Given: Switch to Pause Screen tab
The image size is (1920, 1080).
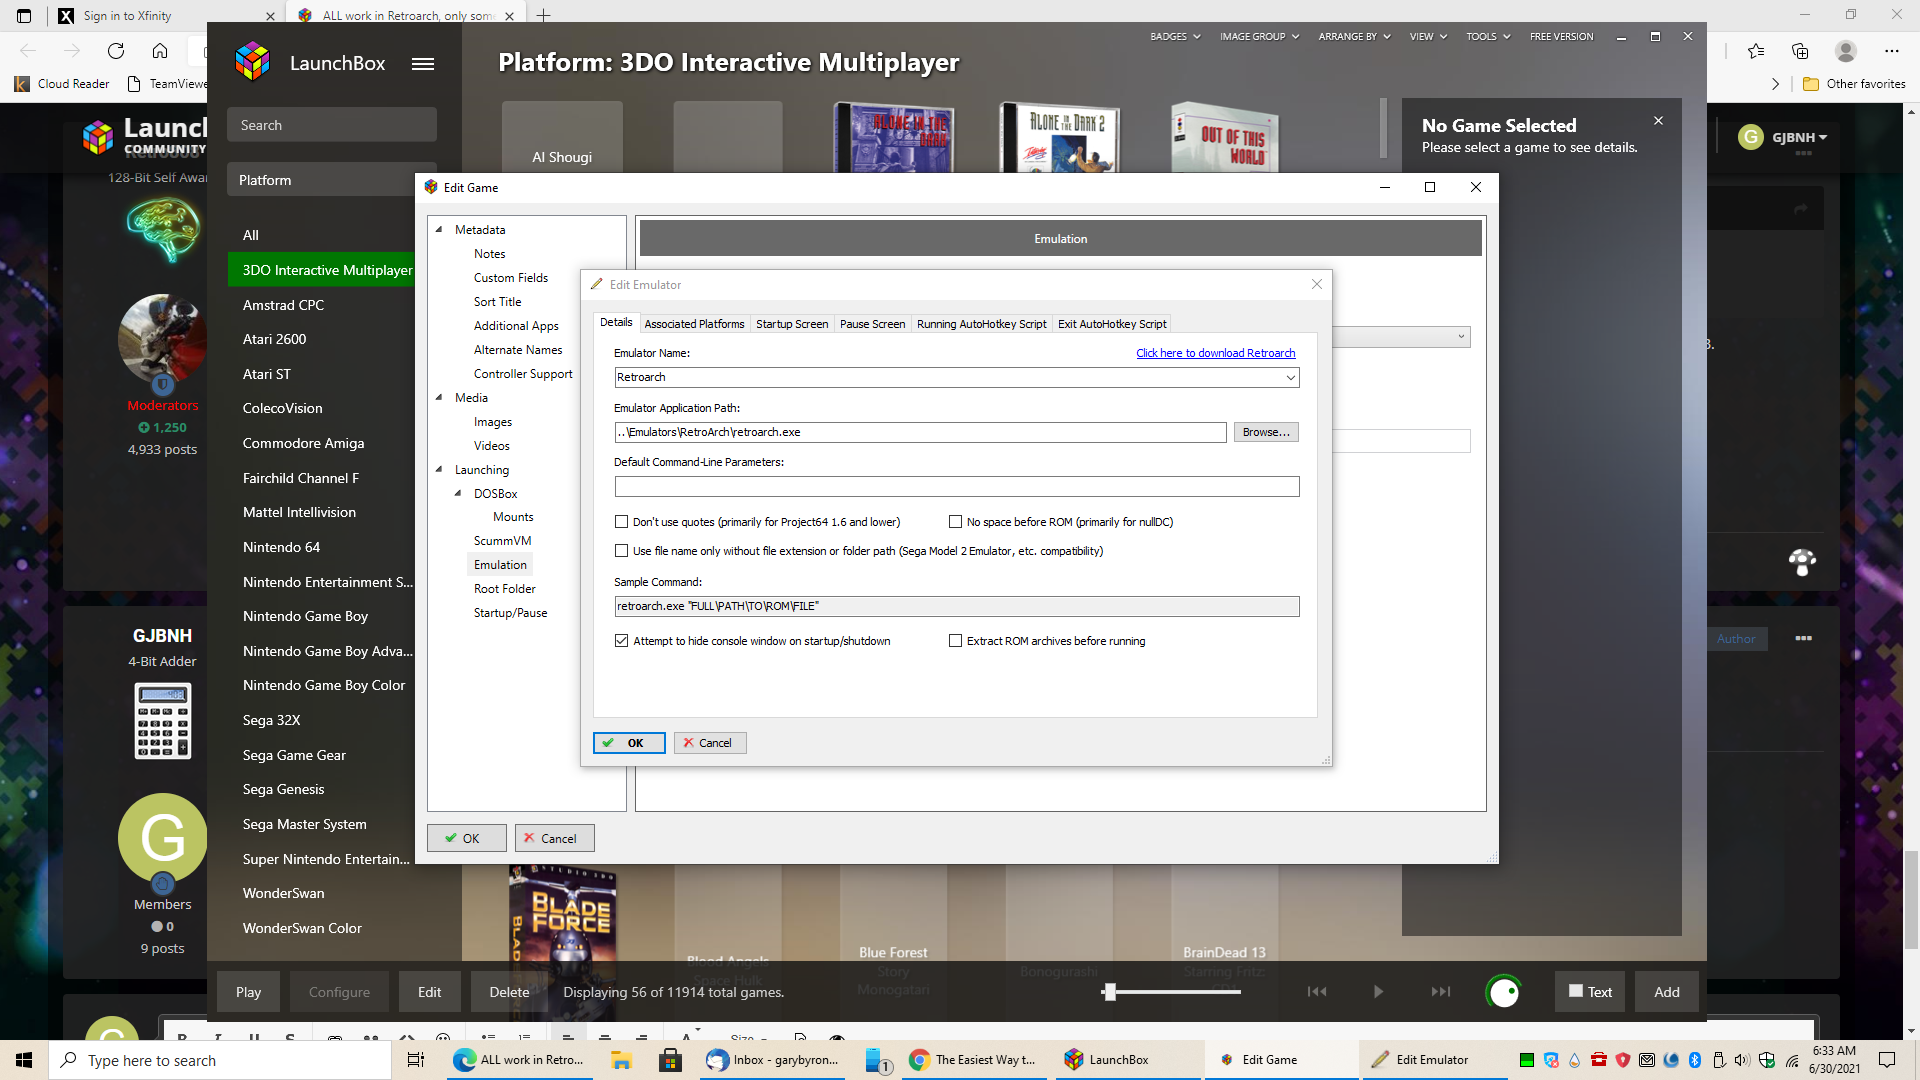Looking at the screenshot, I should point(872,324).
